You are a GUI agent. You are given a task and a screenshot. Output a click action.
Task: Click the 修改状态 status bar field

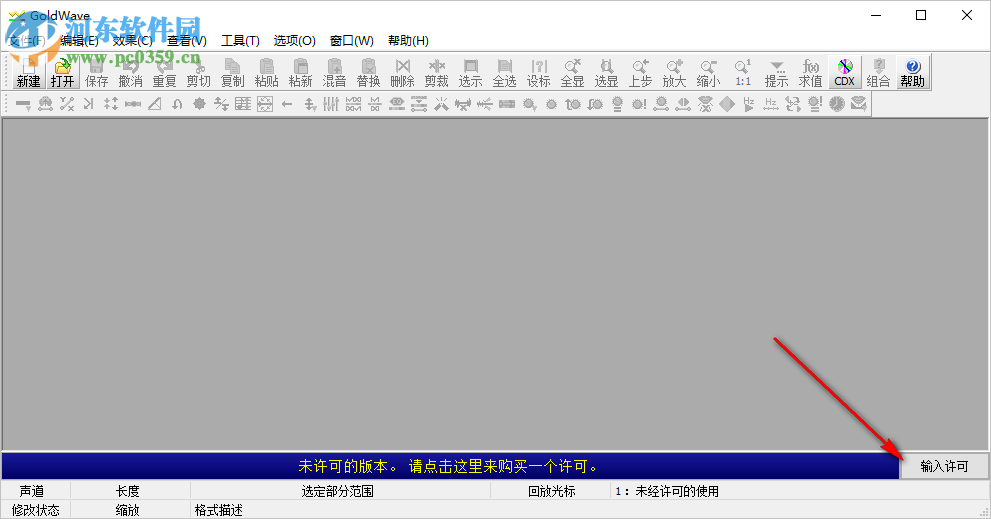pyautogui.click(x=35, y=510)
